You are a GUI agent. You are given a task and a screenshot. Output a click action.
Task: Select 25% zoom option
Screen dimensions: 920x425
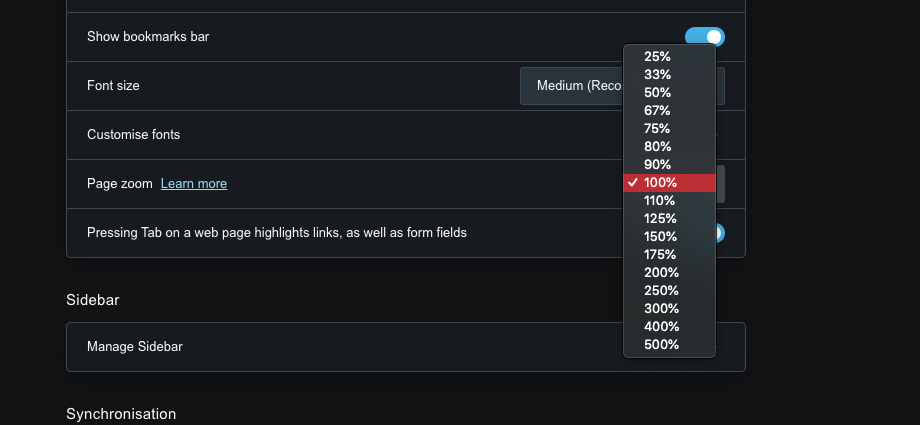pyautogui.click(x=658, y=57)
